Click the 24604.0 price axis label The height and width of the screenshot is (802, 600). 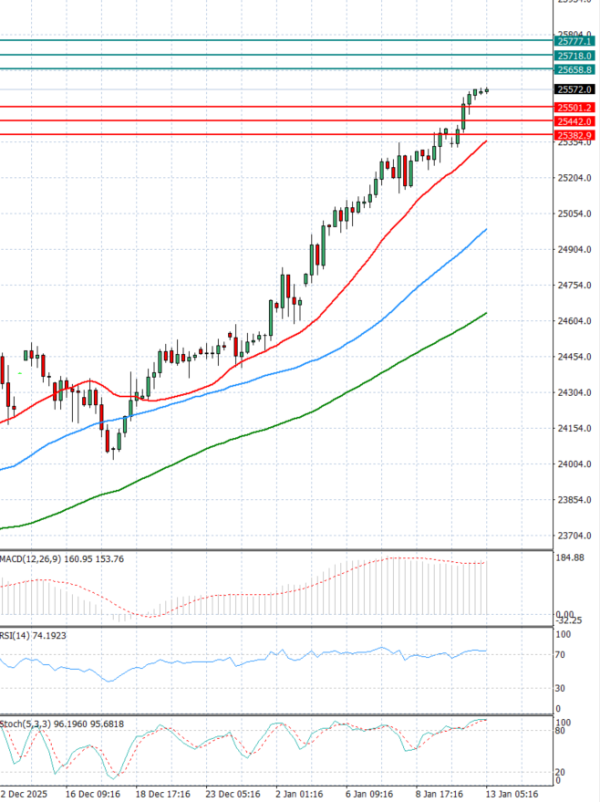click(x=575, y=321)
